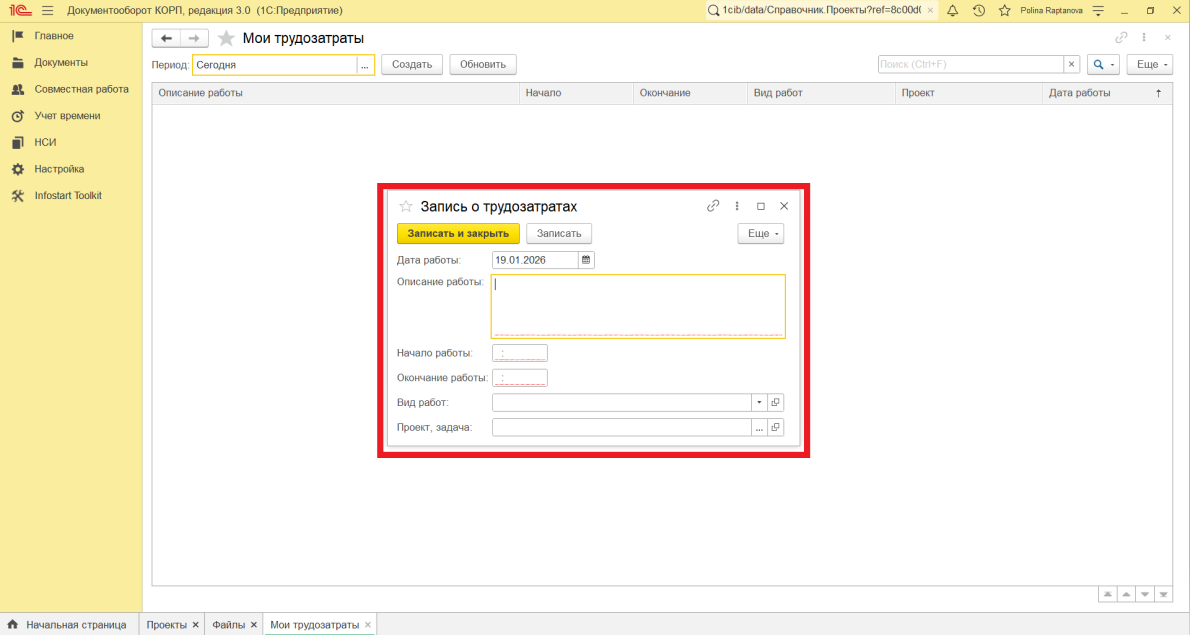The width and height of the screenshot is (1190, 635).
Task: Switch to the Проекты tab
Action: [x=166, y=625]
